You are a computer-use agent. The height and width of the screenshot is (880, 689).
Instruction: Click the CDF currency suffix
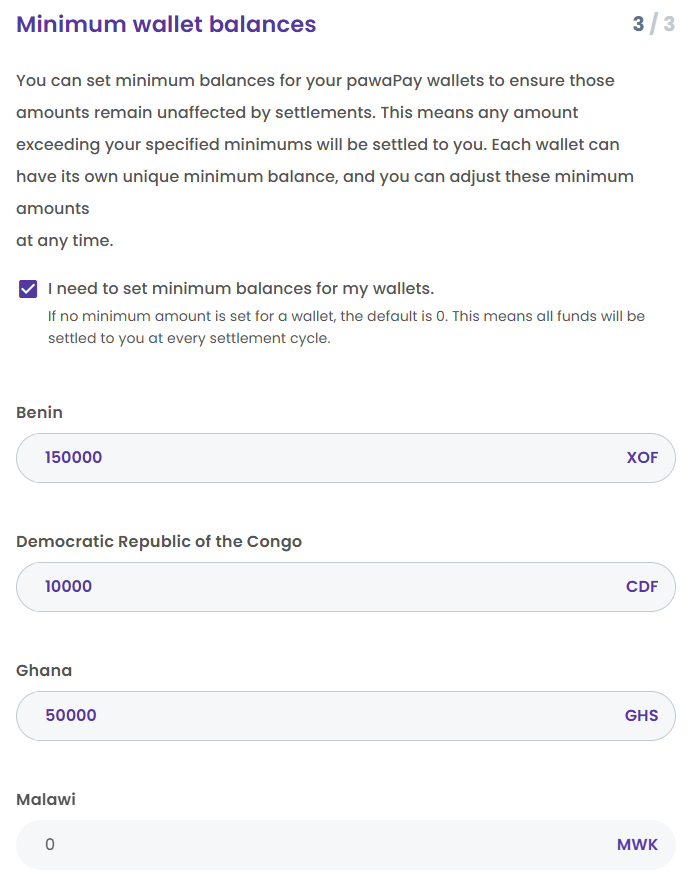642,587
